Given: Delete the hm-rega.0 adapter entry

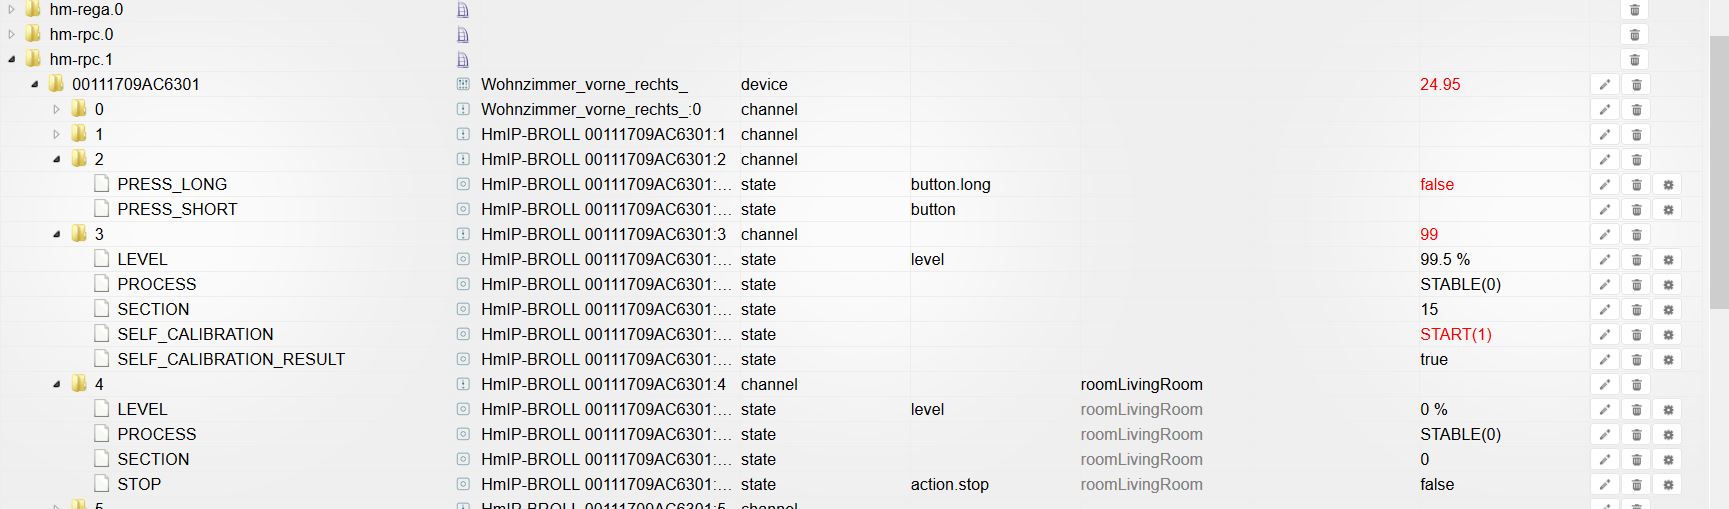Looking at the screenshot, I should click(x=1635, y=10).
